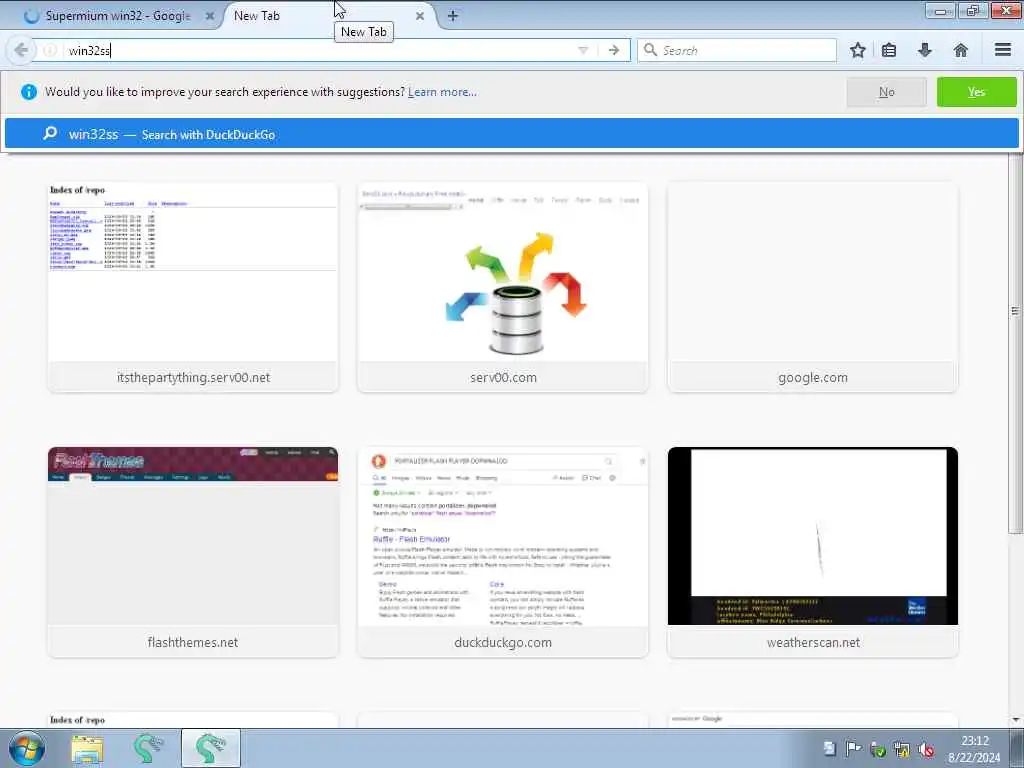Go to Home page icon
1024x768 pixels.
coord(961,50)
